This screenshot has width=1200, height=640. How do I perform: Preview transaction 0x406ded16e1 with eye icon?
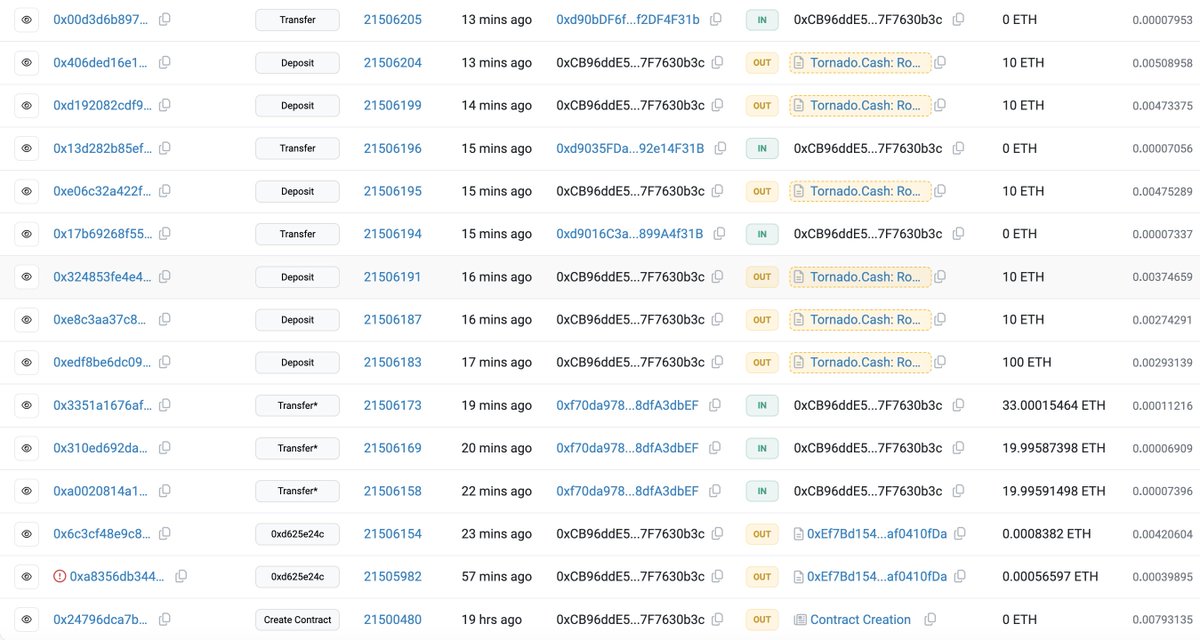26,62
